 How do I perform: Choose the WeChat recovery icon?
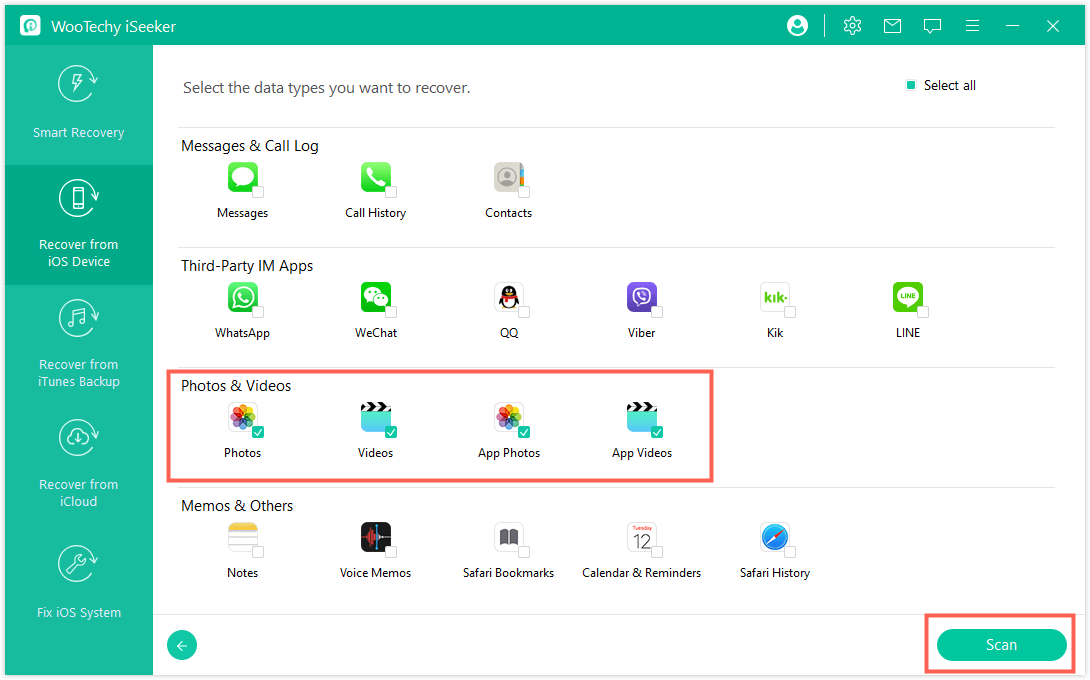click(375, 296)
